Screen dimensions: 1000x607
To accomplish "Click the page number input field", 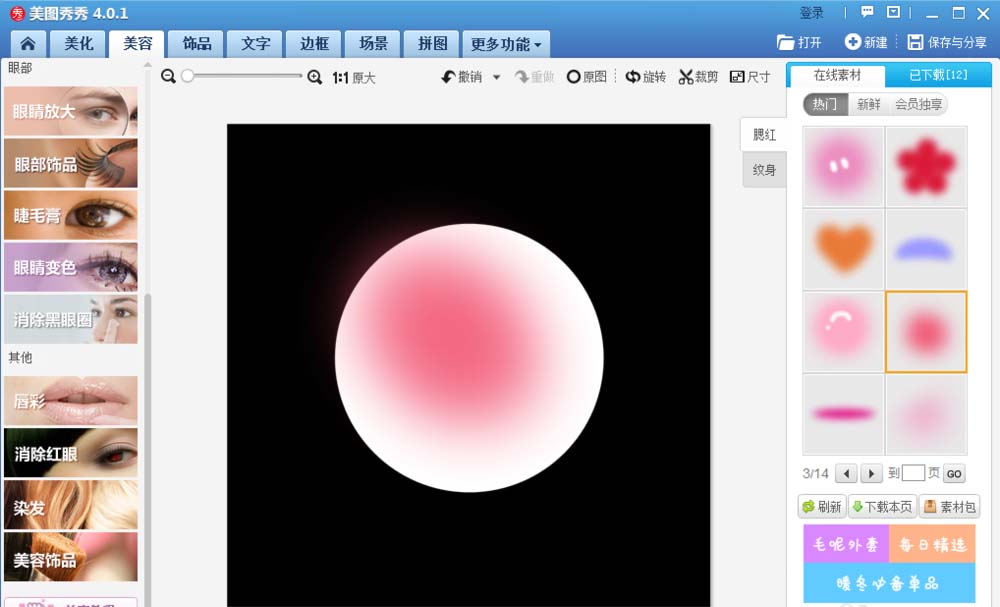I will [913, 473].
